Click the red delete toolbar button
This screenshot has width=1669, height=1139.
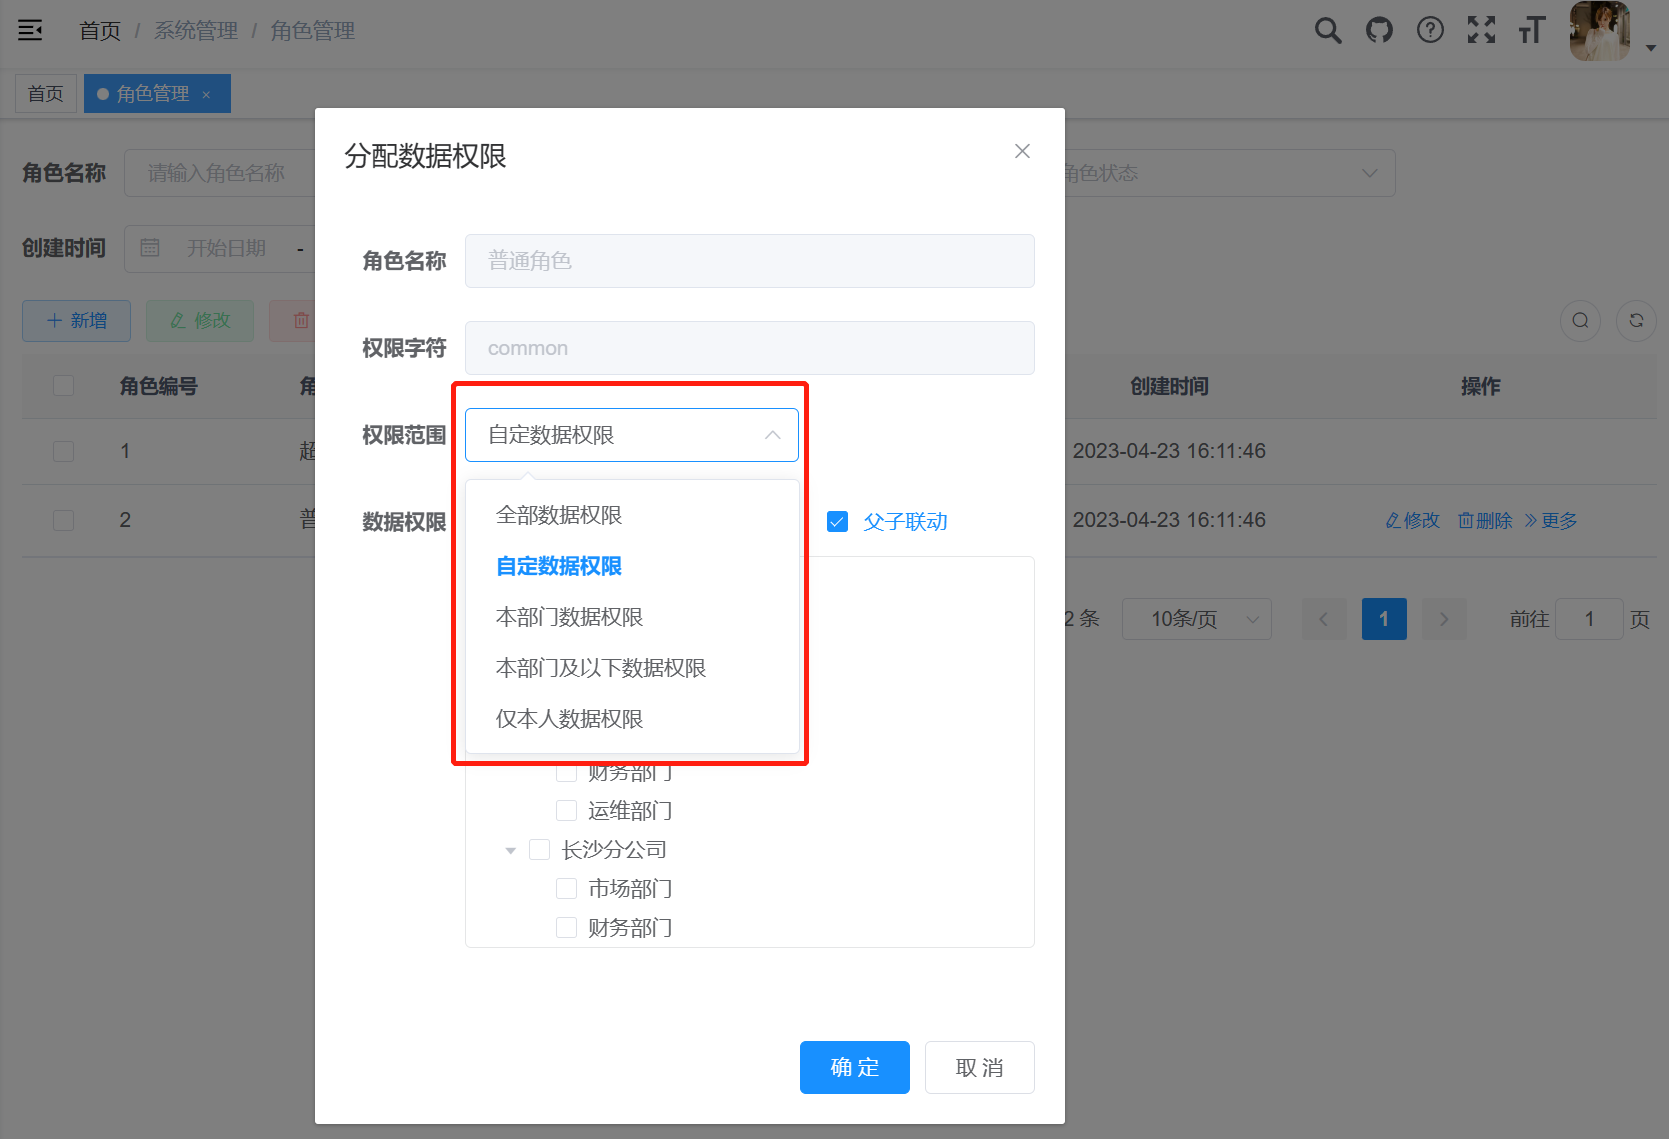tap(292, 321)
